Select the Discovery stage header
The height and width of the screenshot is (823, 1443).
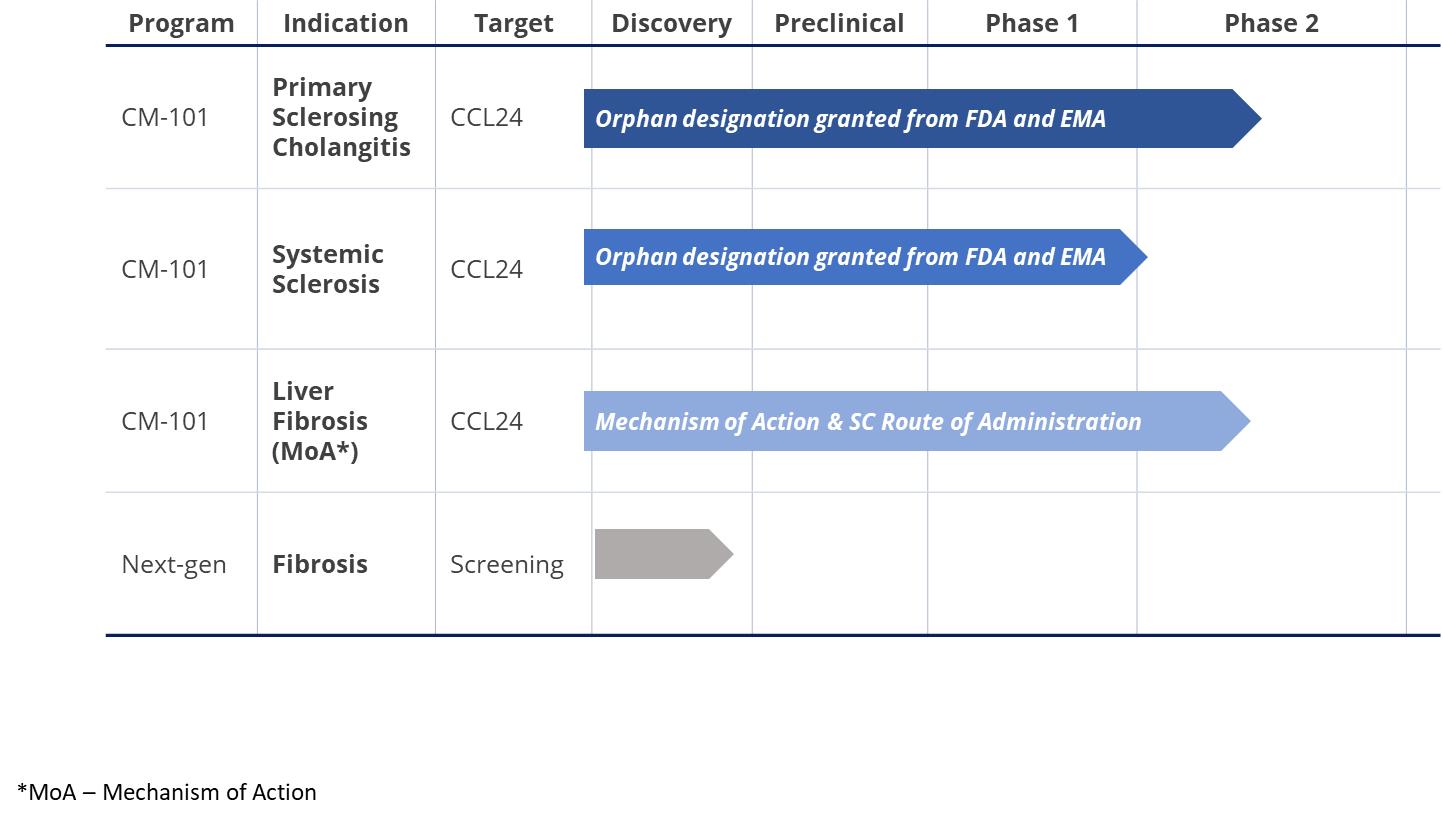pyautogui.click(x=671, y=23)
